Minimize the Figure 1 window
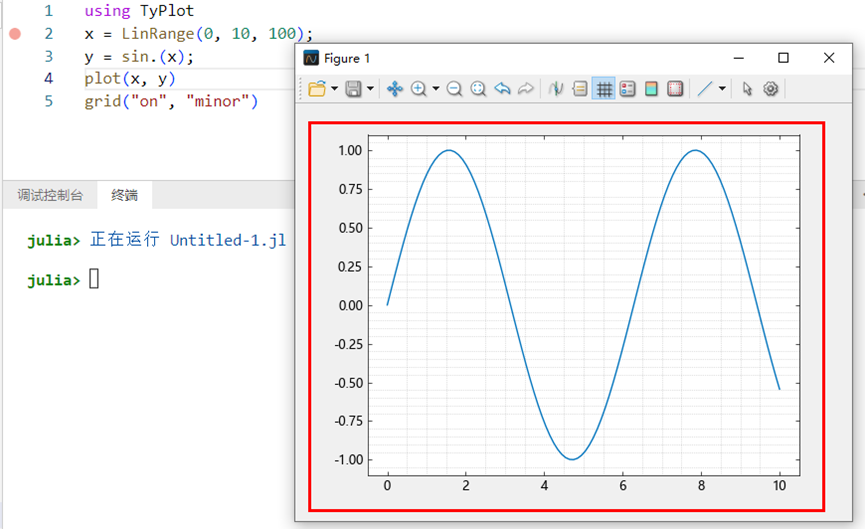The height and width of the screenshot is (529, 865). click(x=739, y=58)
